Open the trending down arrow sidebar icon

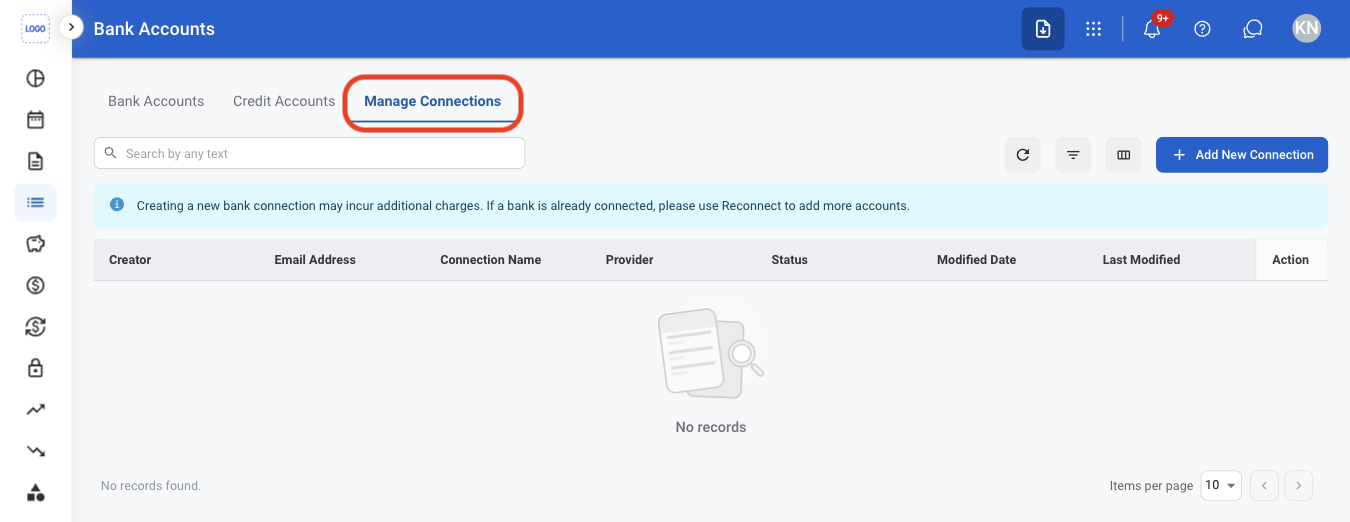click(35, 451)
